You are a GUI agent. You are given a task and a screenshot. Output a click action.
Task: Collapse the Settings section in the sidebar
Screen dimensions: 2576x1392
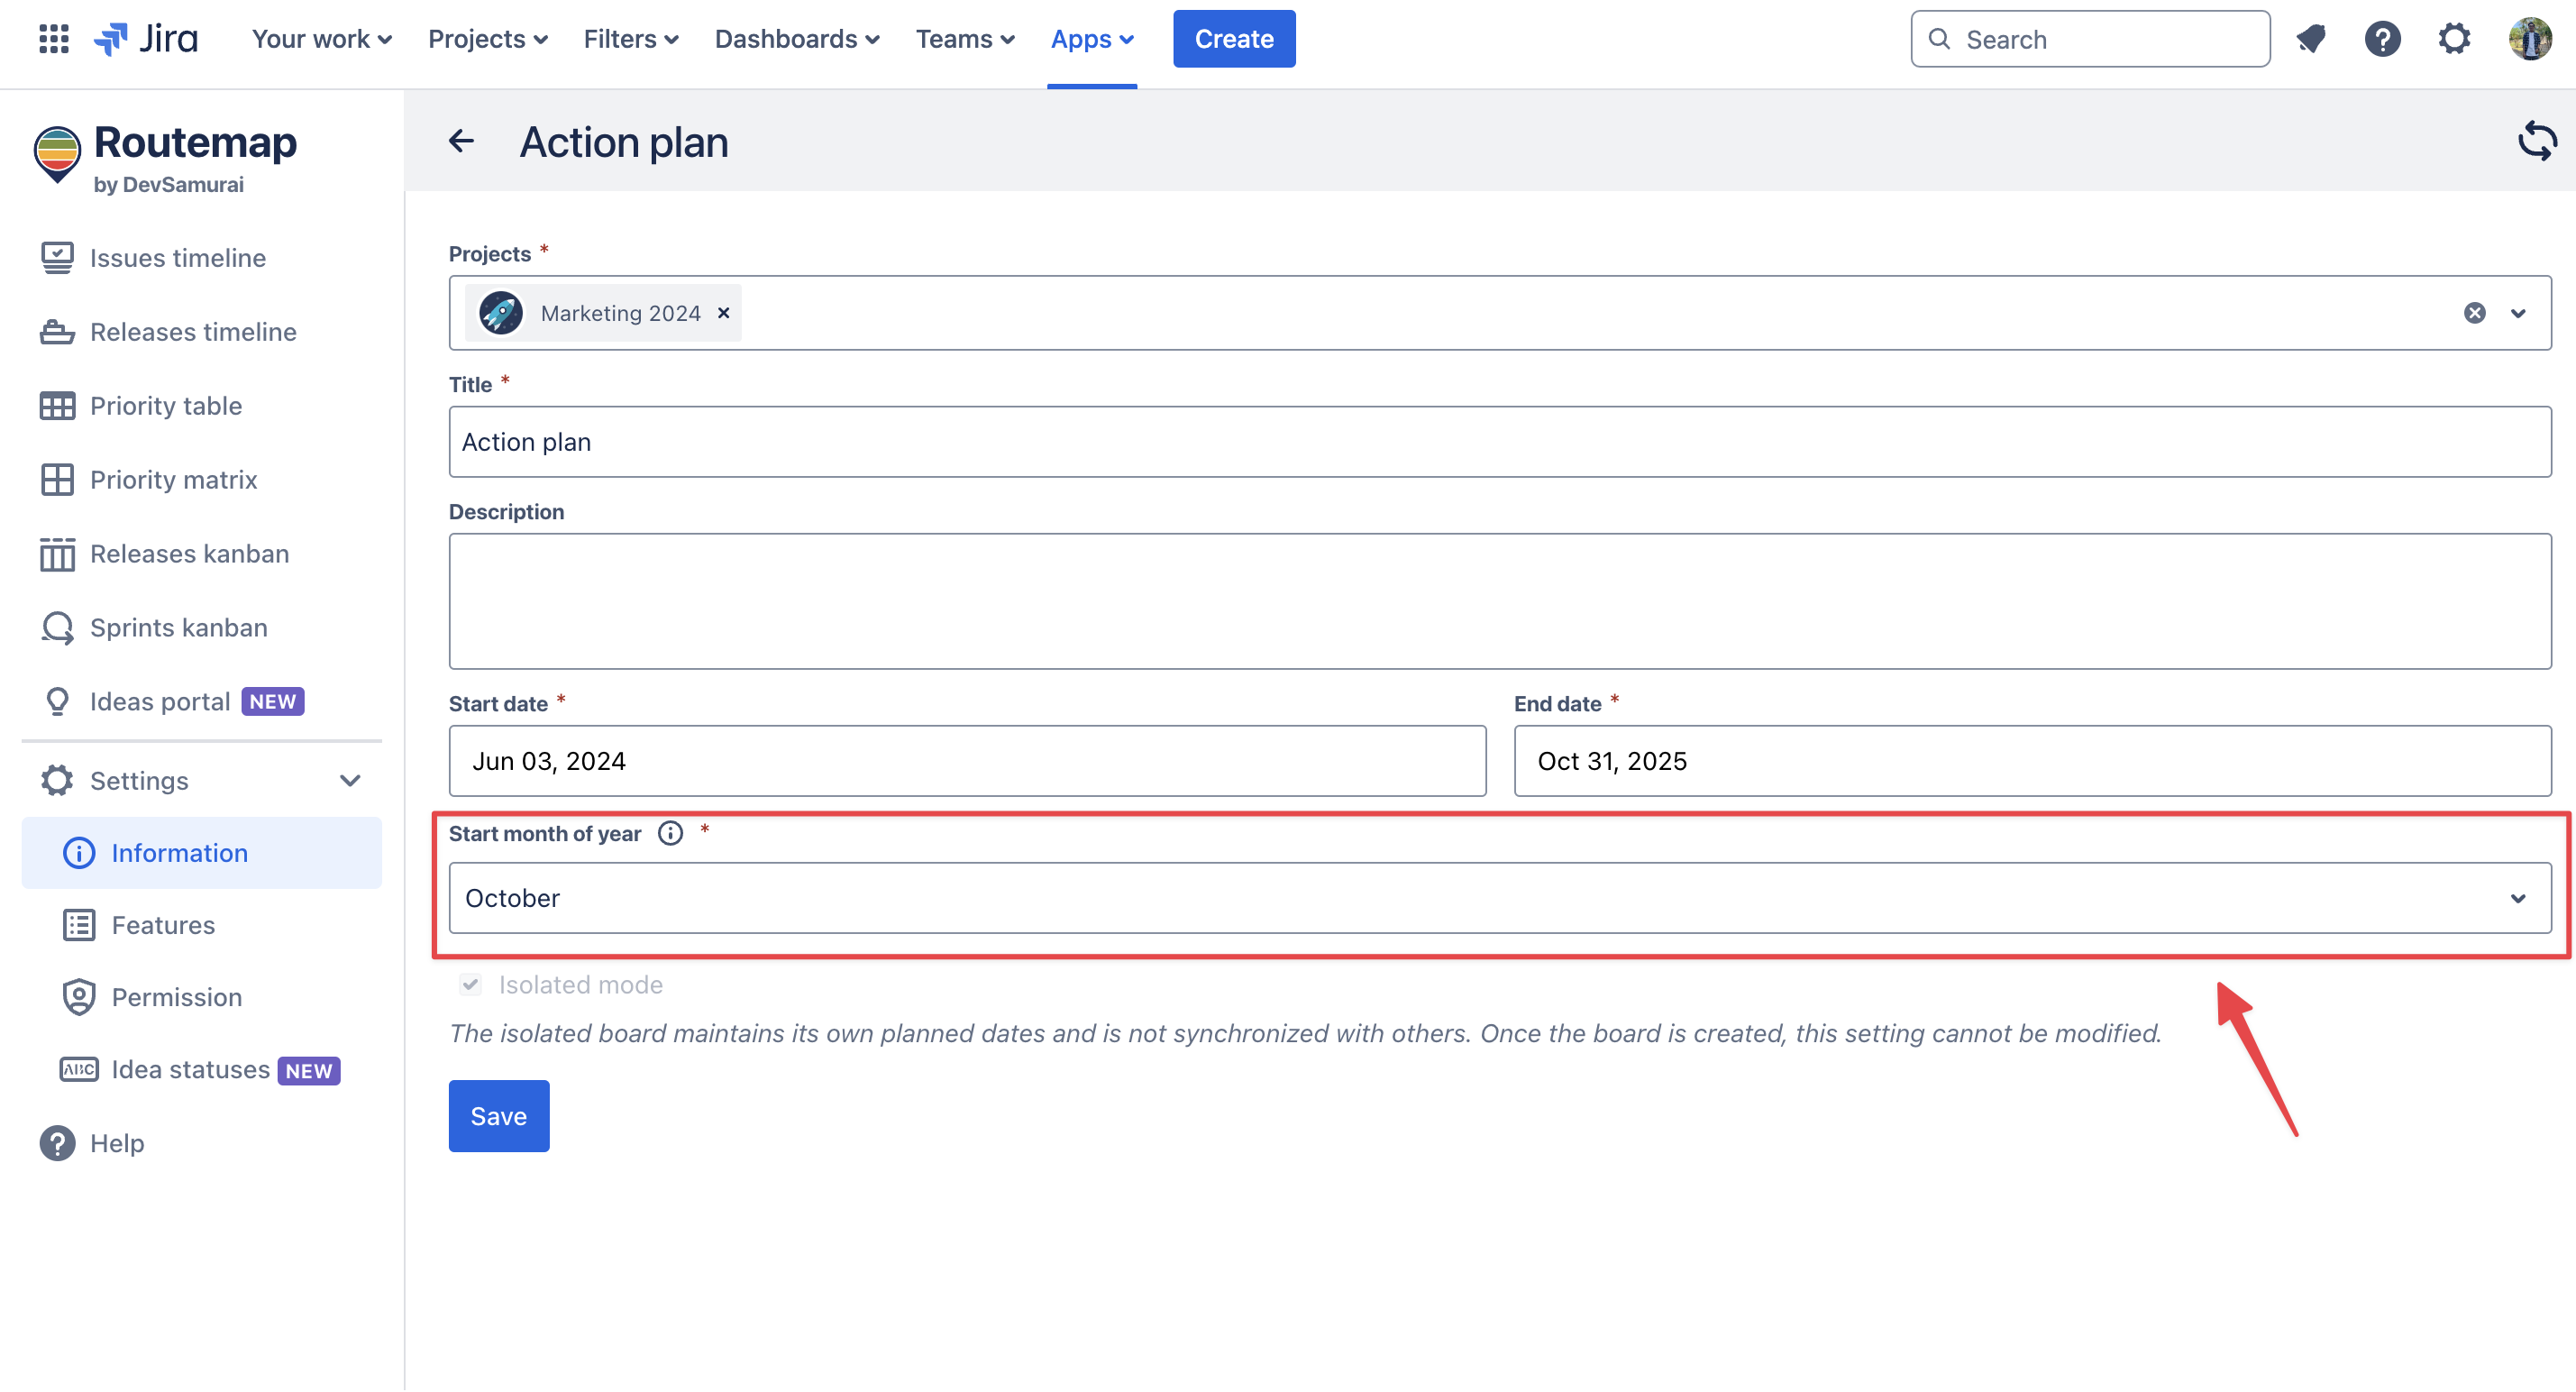click(x=349, y=780)
